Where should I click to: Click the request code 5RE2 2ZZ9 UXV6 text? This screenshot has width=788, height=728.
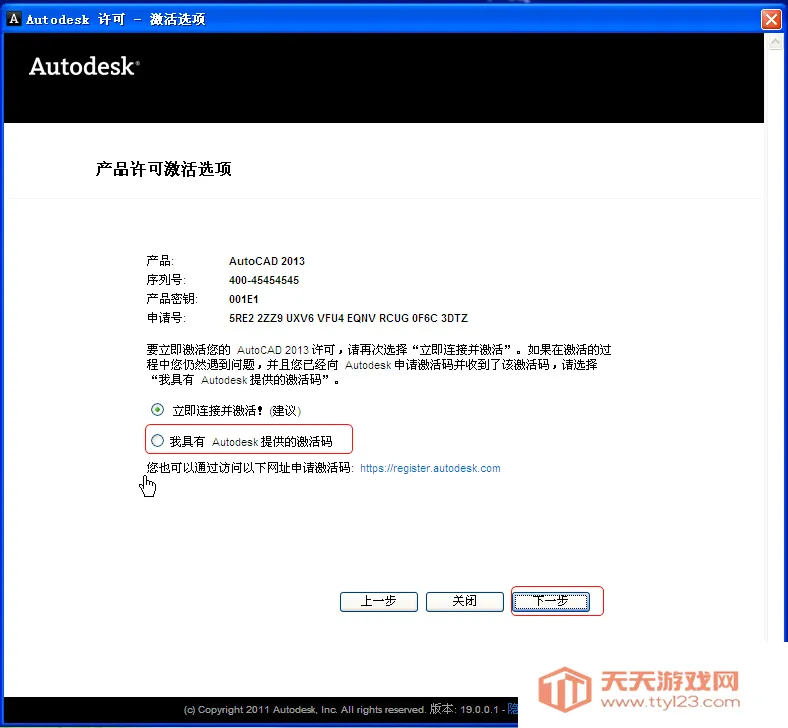click(348, 318)
